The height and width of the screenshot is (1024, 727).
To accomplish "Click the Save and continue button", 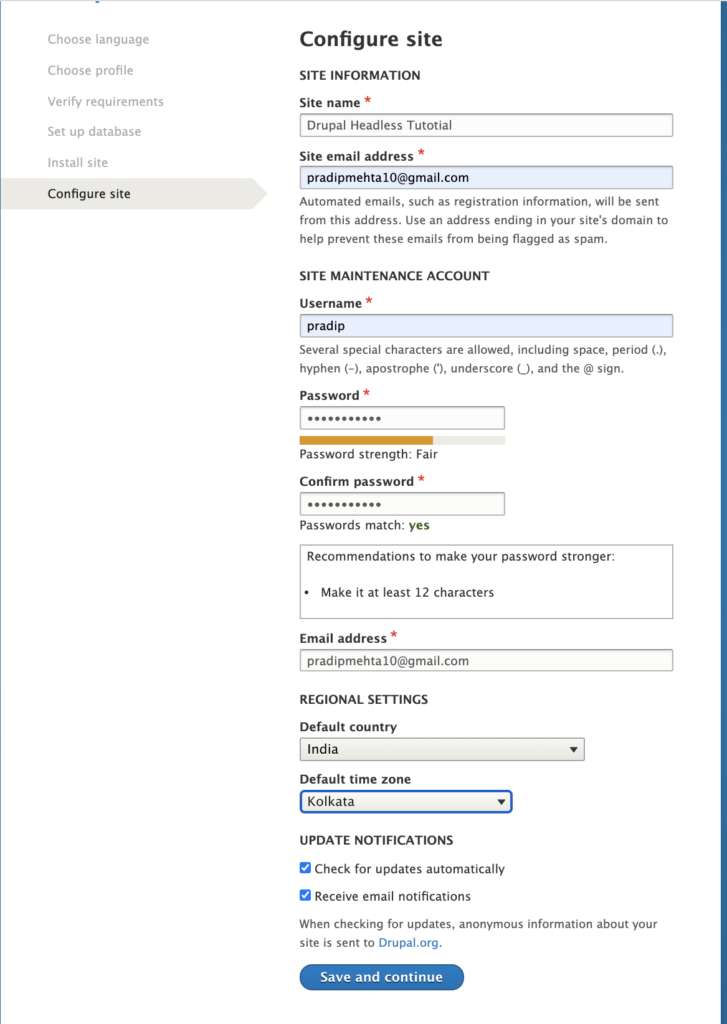I will [381, 977].
